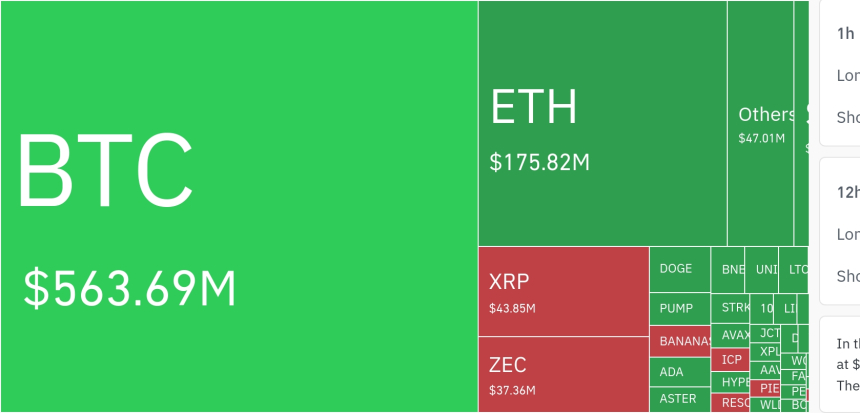This screenshot has width=860, height=413.
Task: Select the red ZEC $37.36M tile
Action: 563,374
